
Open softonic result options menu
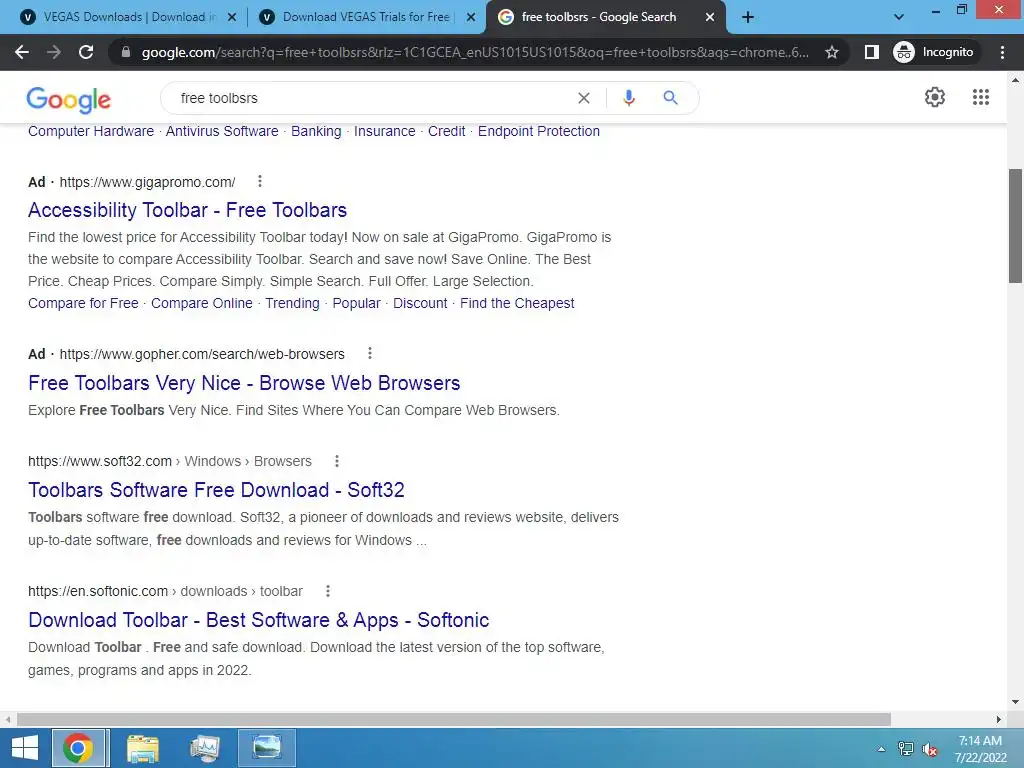tap(328, 591)
